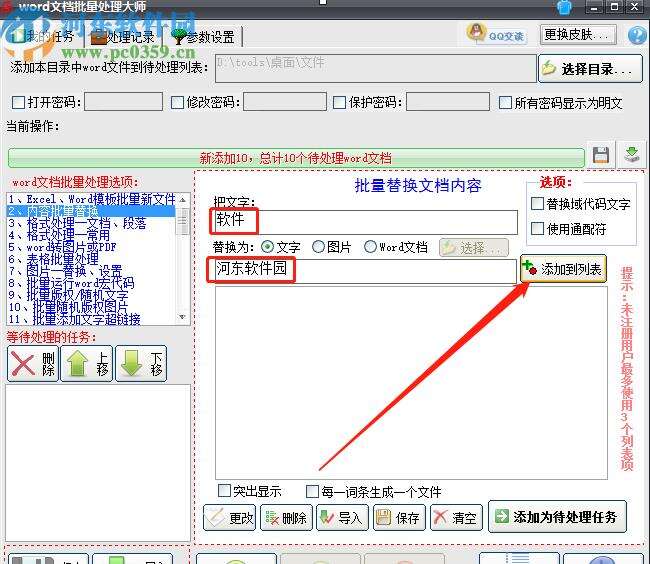The height and width of the screenshot is (564, 650).
Task: Click the QQ交谈 chat icon
Action: [x=496, y=34]
